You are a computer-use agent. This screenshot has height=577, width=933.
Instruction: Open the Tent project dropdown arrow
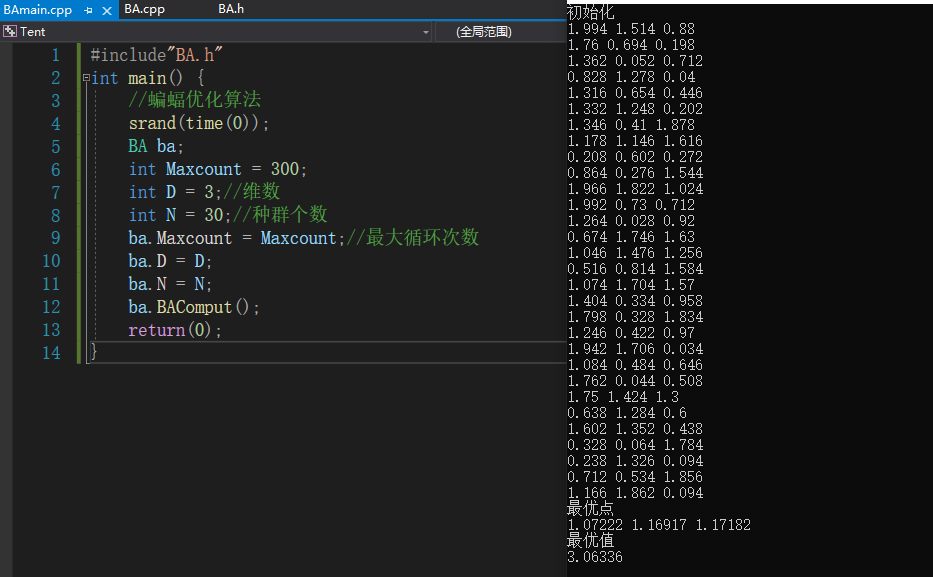[x=426, y=32]
